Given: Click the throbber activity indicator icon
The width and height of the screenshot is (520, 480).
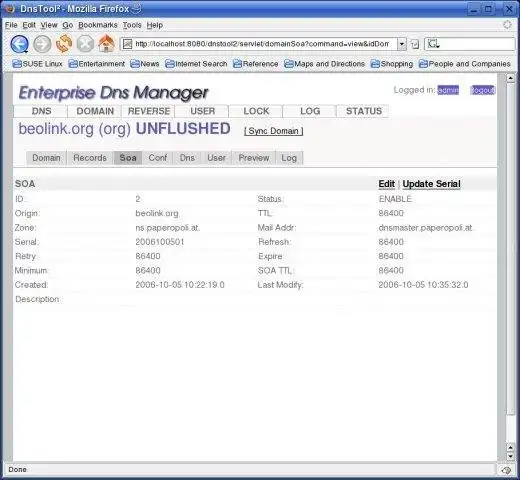Looking at the screenshot, I should pyautogui.click(x=507, y=25).
